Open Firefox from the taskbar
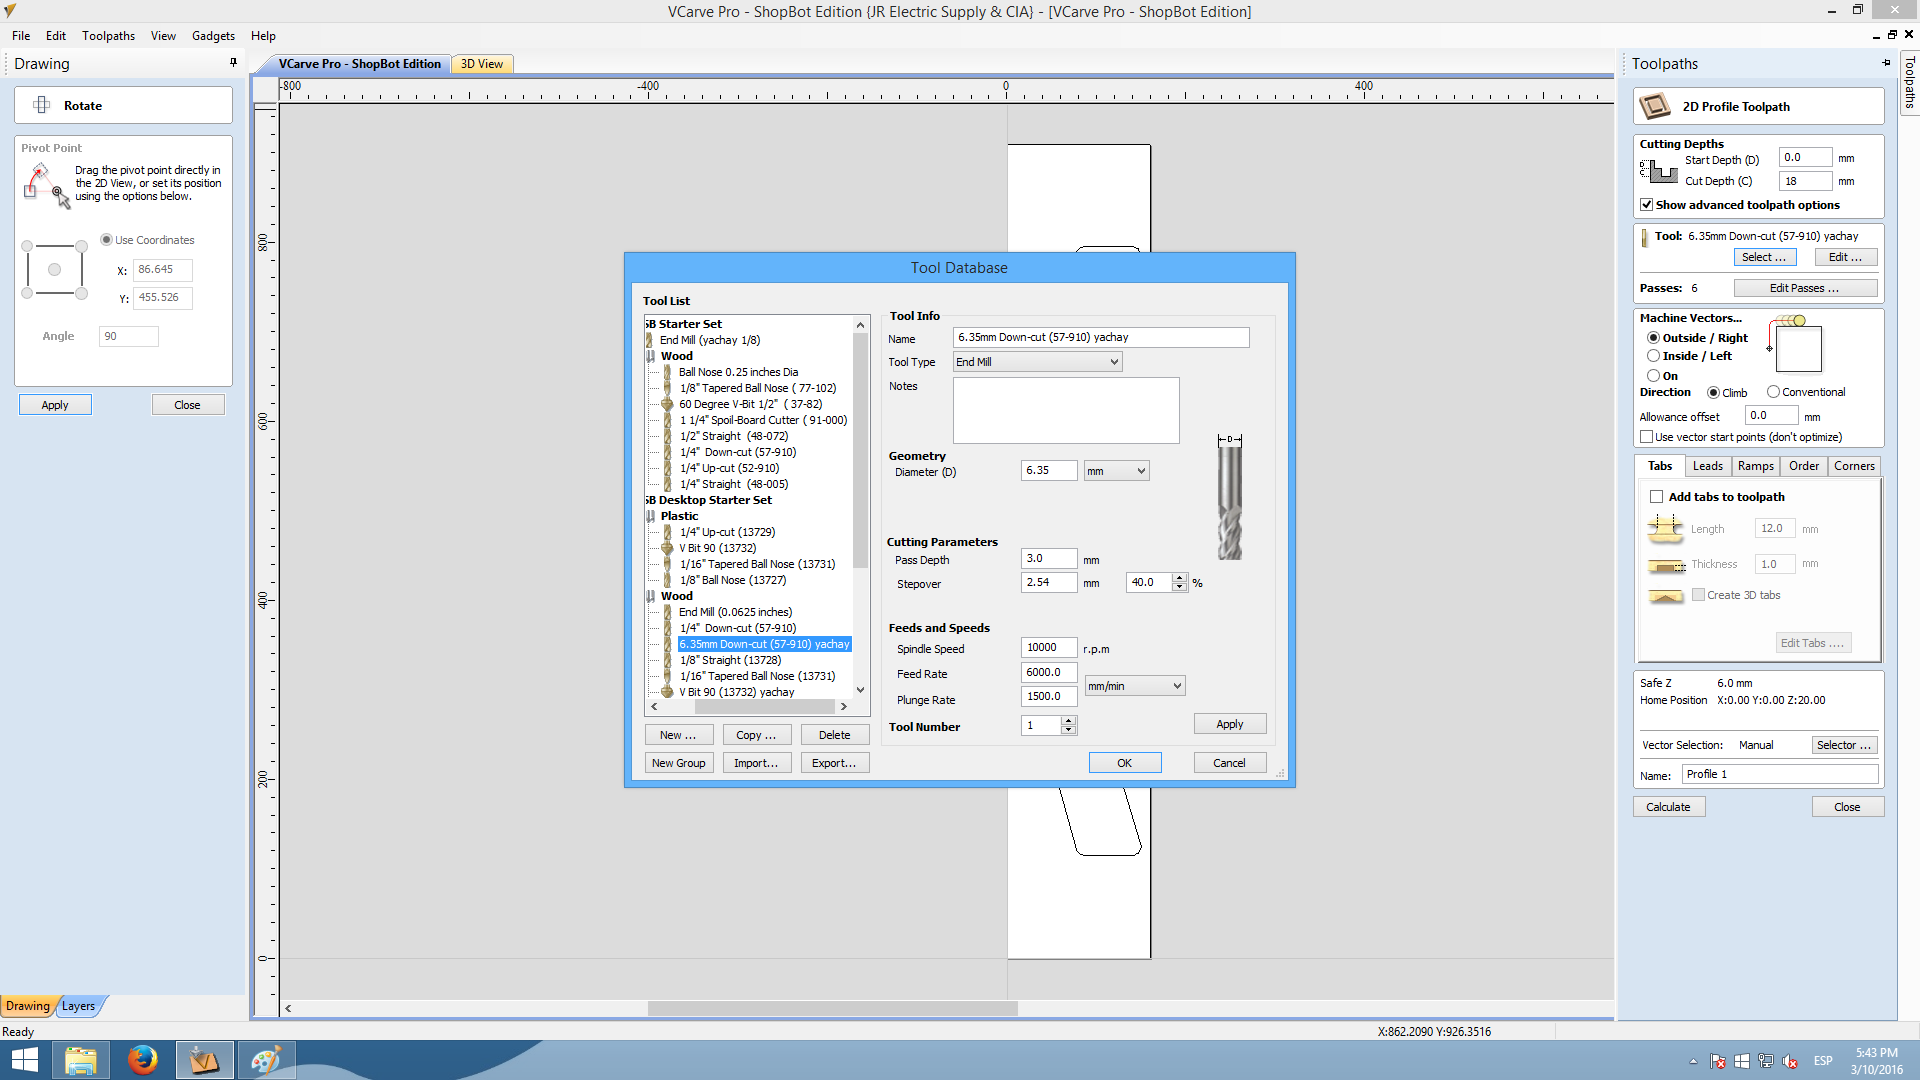The width and height of the screenshot is (1920, 1080). (142, 1059)
